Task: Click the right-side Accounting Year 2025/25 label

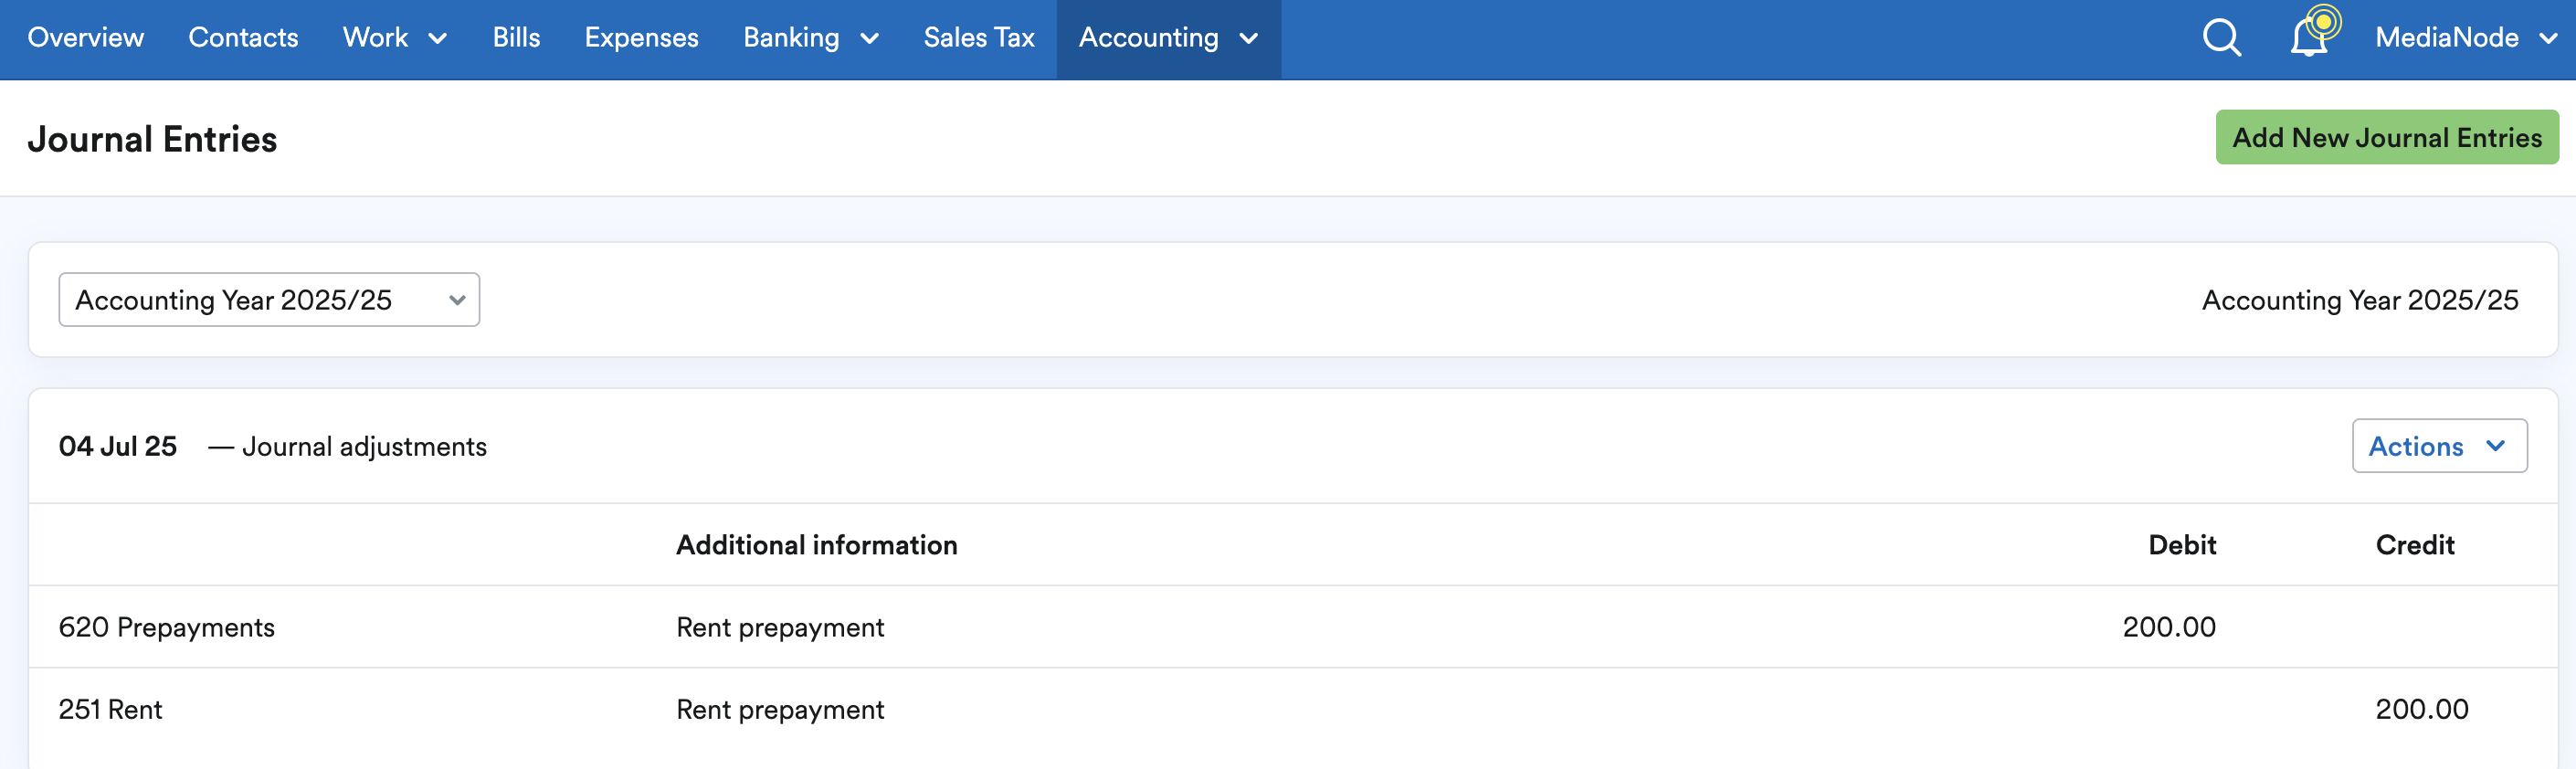Action: [2359, 300]
